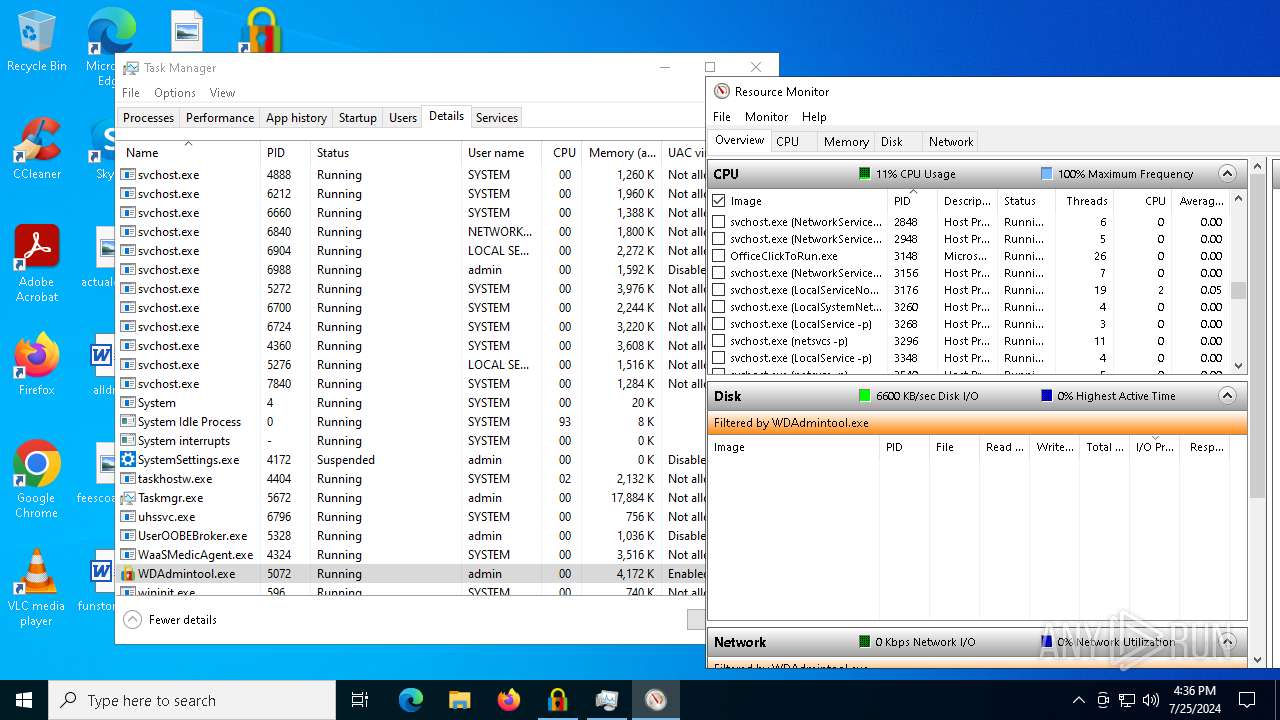
Task: Select the WDAdmintool.exe padlock icon row
Action: (410, 574)
